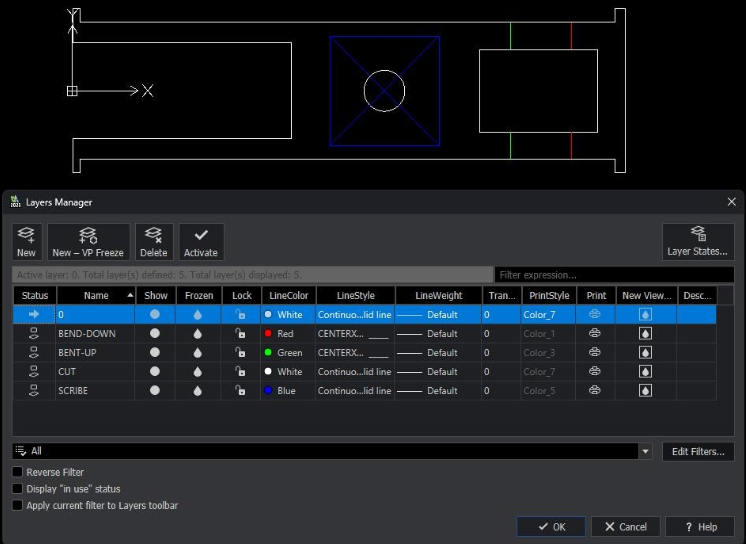This screenshot has width=746, height=544.
Task: Hide the SCRIBE layer via Show dot
Action: 155,391
